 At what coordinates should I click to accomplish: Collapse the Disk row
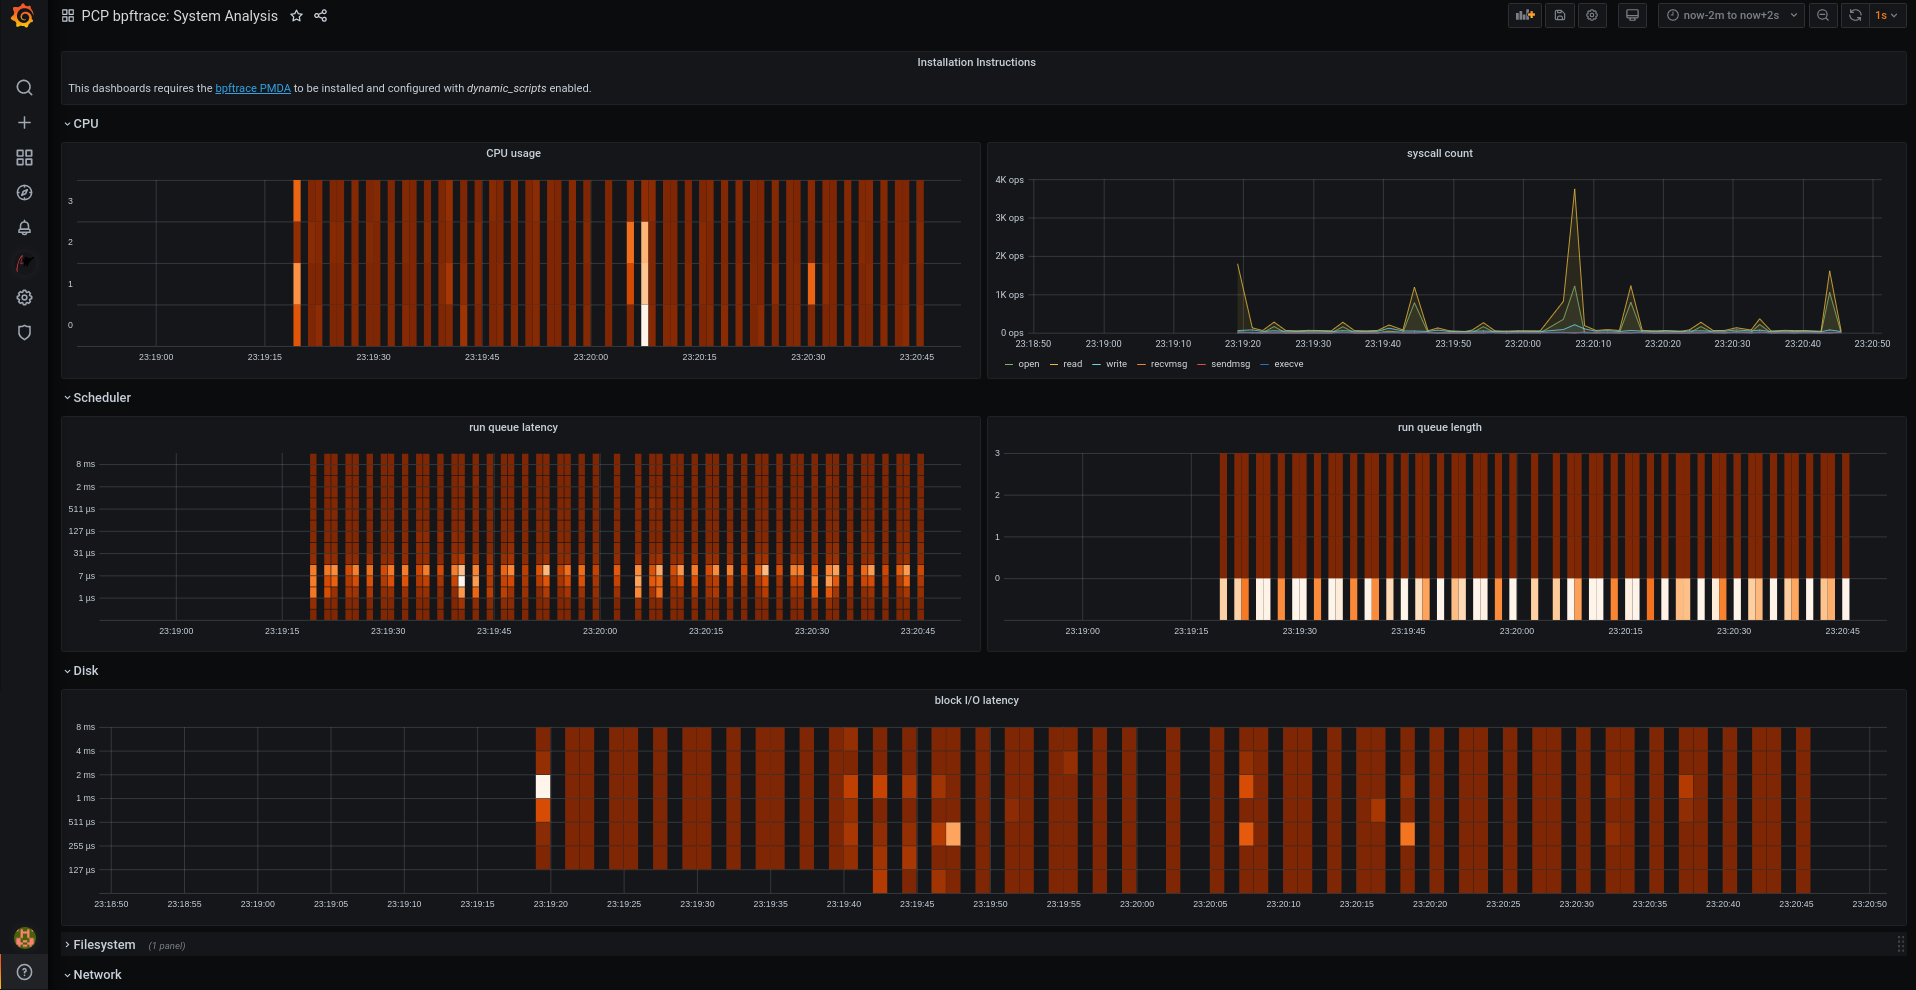tap(81, 671)
